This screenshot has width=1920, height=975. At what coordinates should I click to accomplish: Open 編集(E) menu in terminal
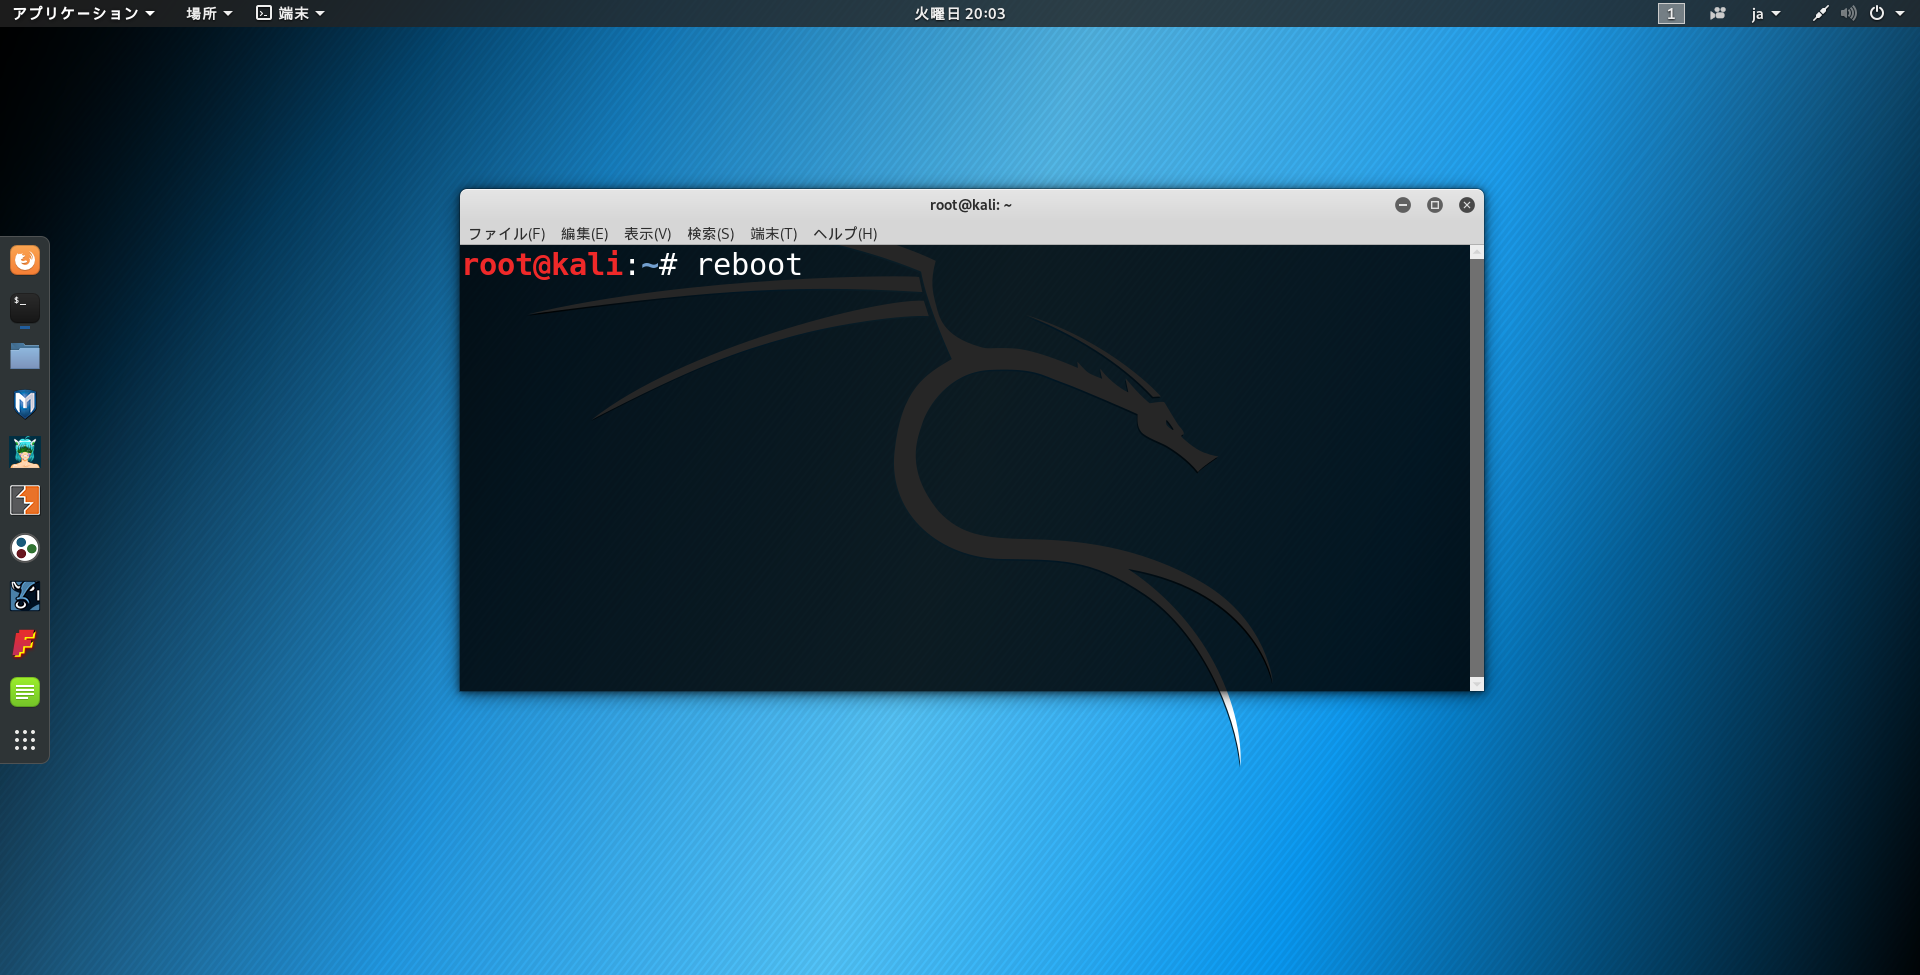(584, 233)
